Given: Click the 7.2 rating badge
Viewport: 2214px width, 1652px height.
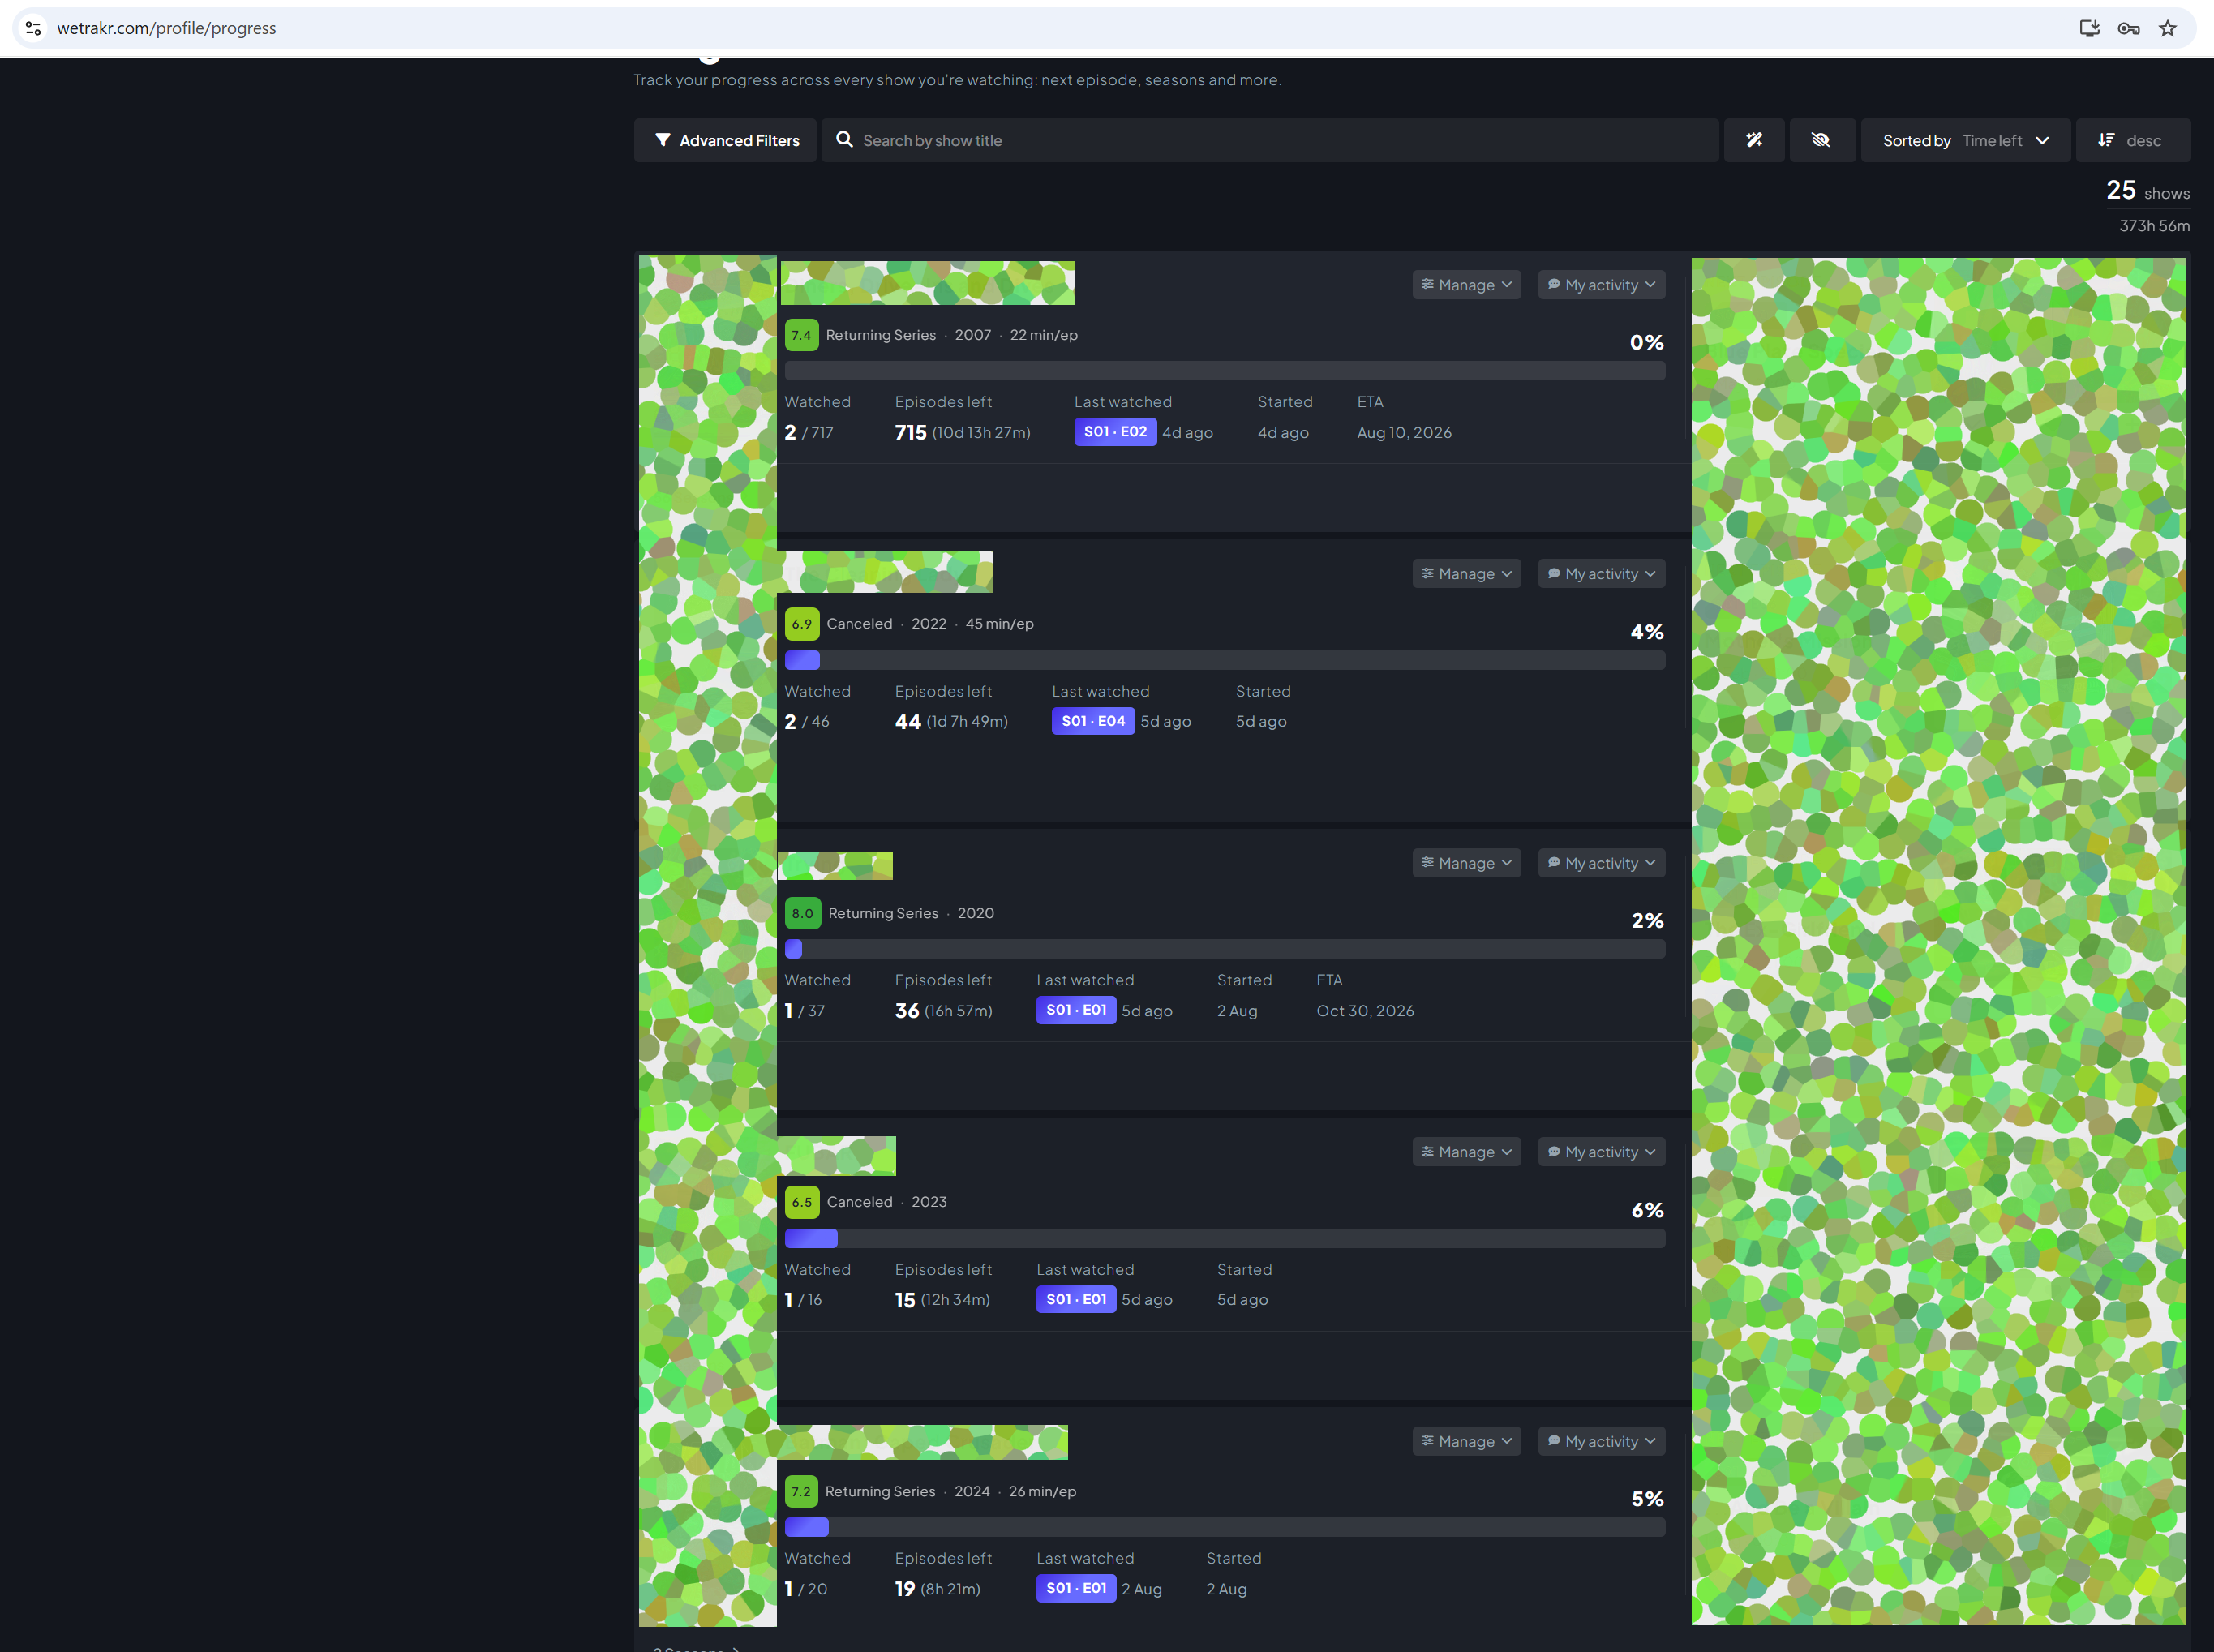Looking at the screenshot, I should (x=802, y=1491).
